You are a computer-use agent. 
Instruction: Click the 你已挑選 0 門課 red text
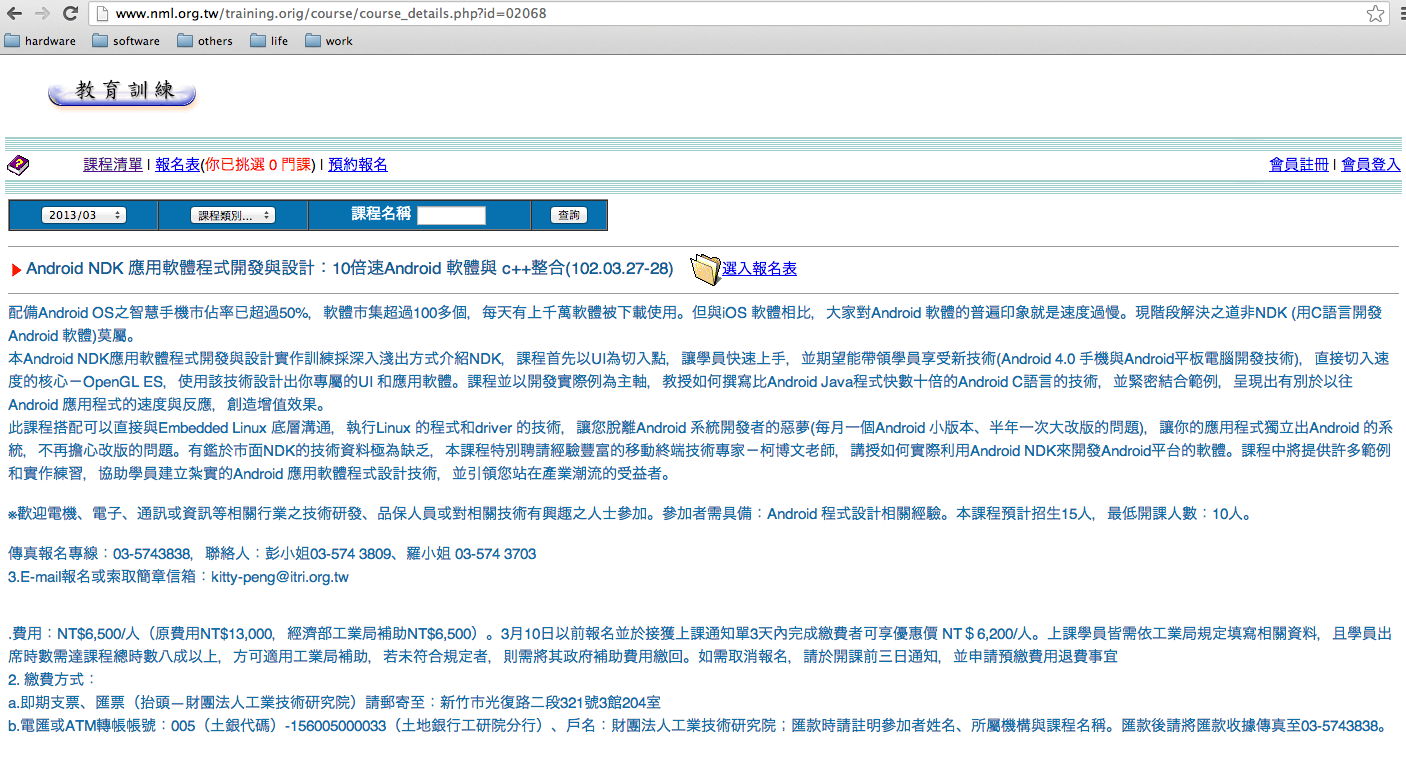click(260, 165)
